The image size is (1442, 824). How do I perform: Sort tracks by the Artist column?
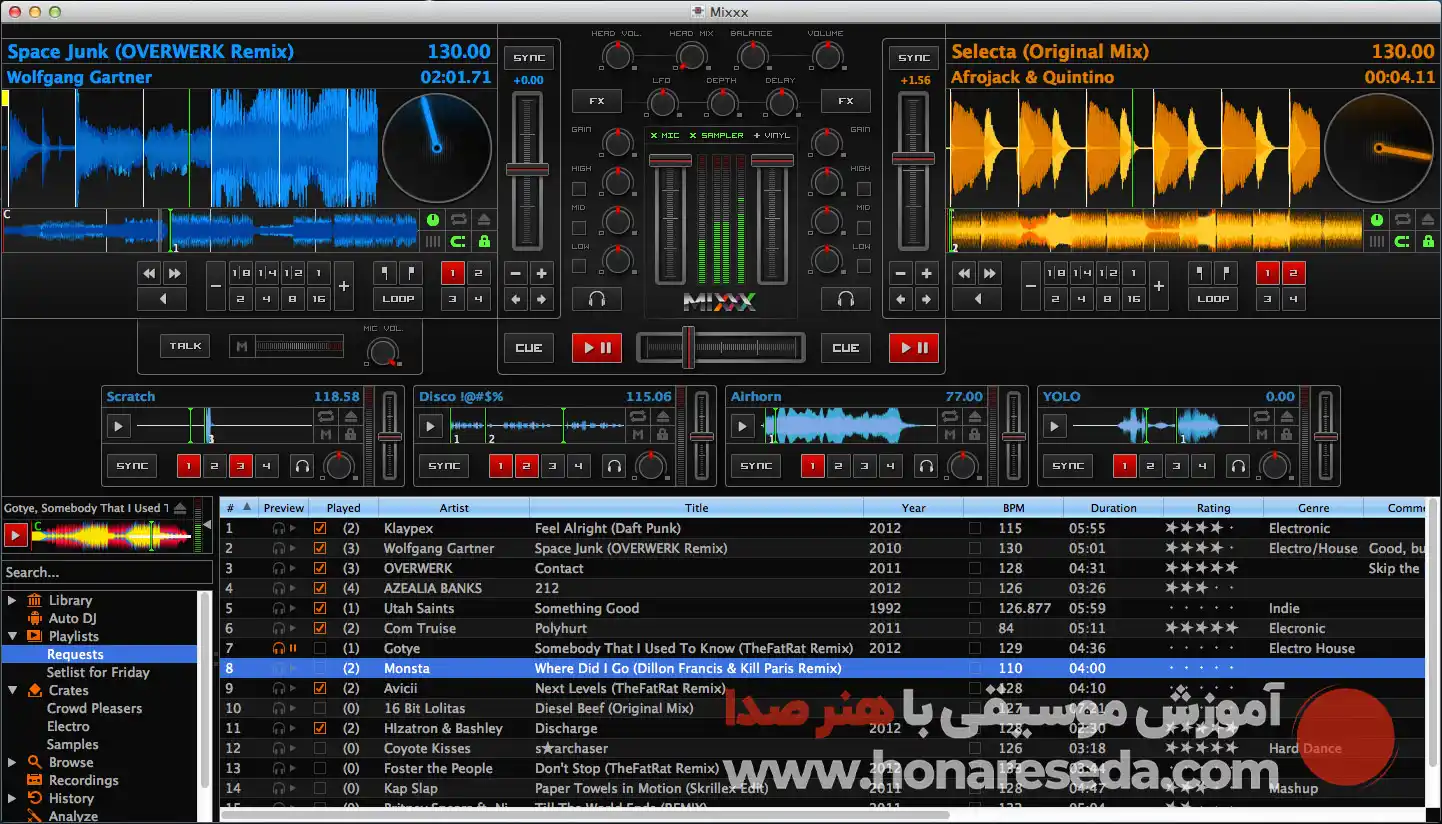pyautogui.click(x=454, y=508)
